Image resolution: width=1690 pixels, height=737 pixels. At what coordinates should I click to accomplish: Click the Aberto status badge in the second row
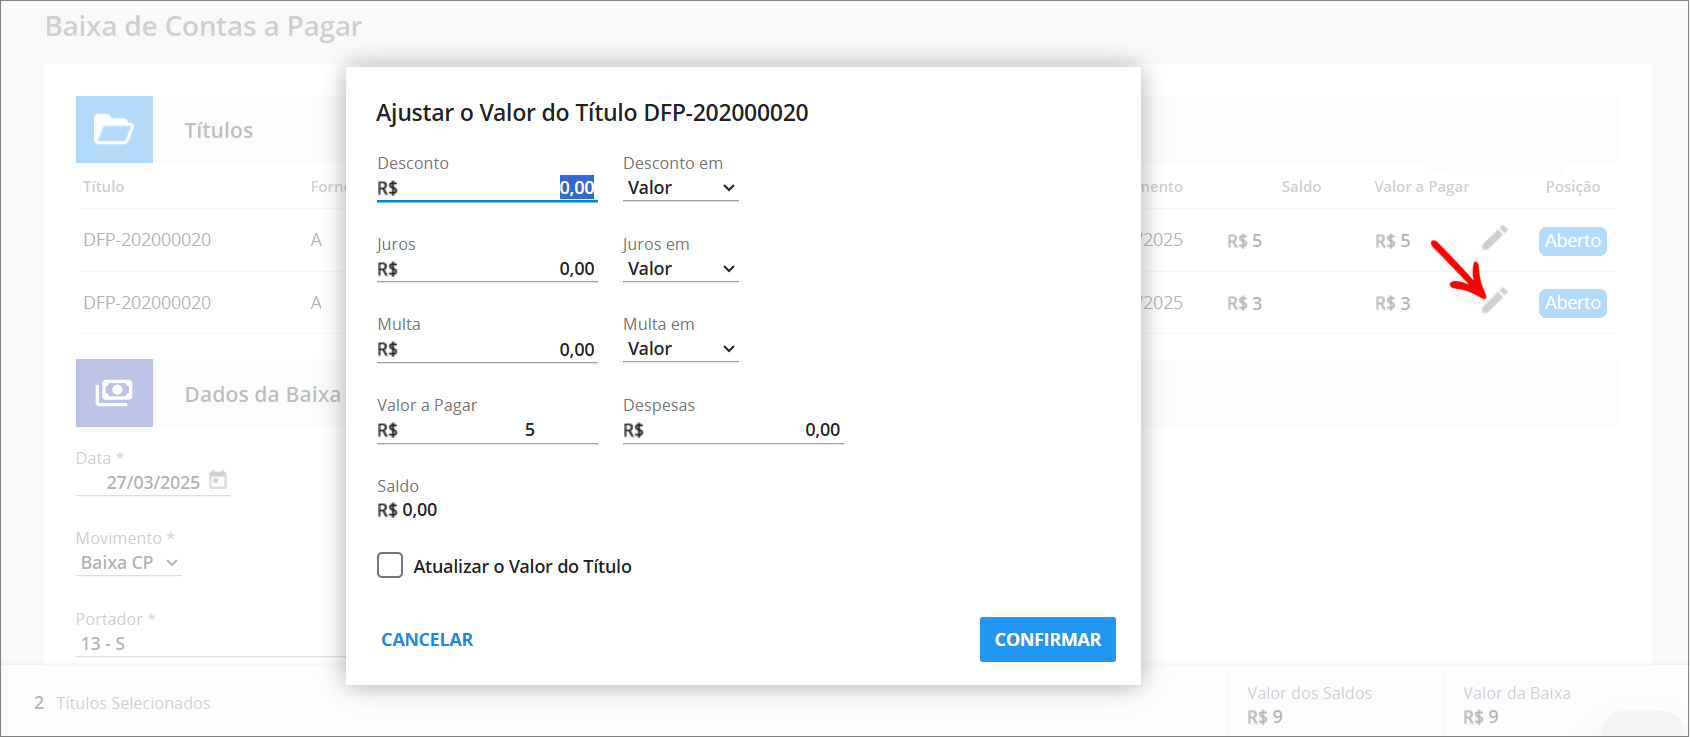[x=1573, y=303]
